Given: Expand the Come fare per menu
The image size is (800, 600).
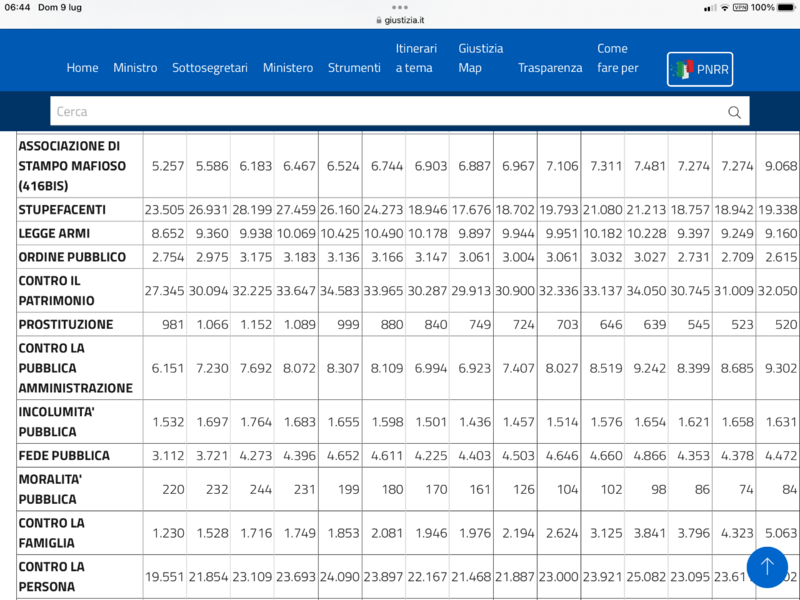Looking at the screenshot, I should click(617, 58).
